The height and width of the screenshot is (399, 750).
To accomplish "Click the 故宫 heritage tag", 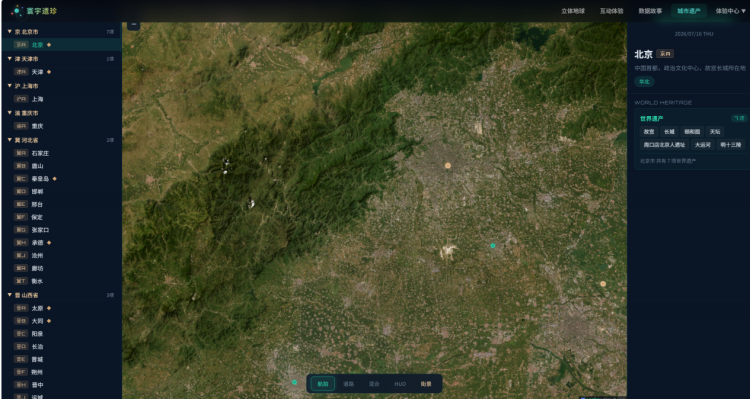I will click(x=649, y=132).
